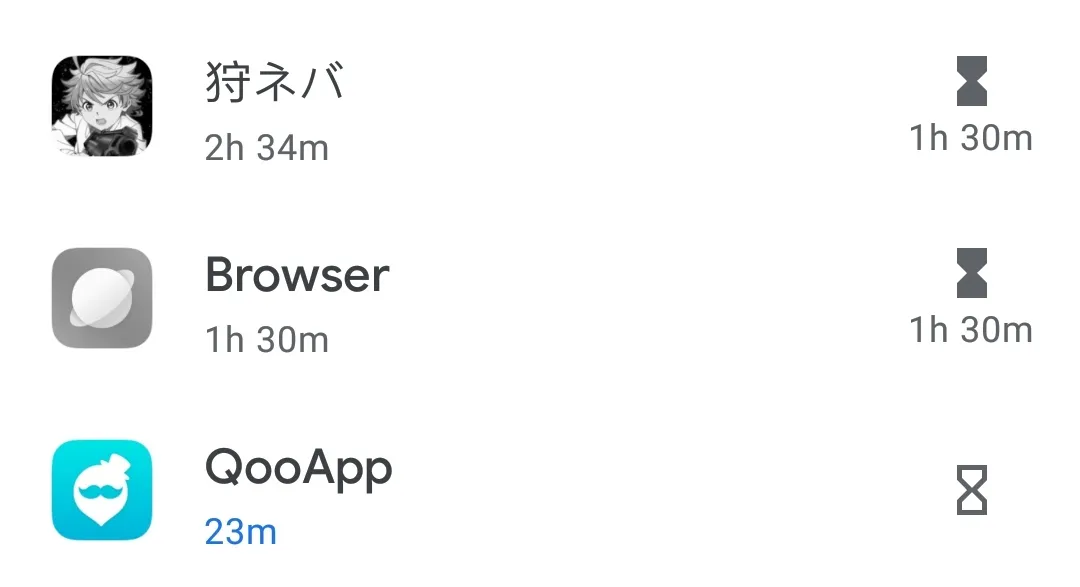Image resolution: width=1080 pixels, height=587 pixels.
Task: Tap the teal QooApp app icon
Action: (102, 490)
